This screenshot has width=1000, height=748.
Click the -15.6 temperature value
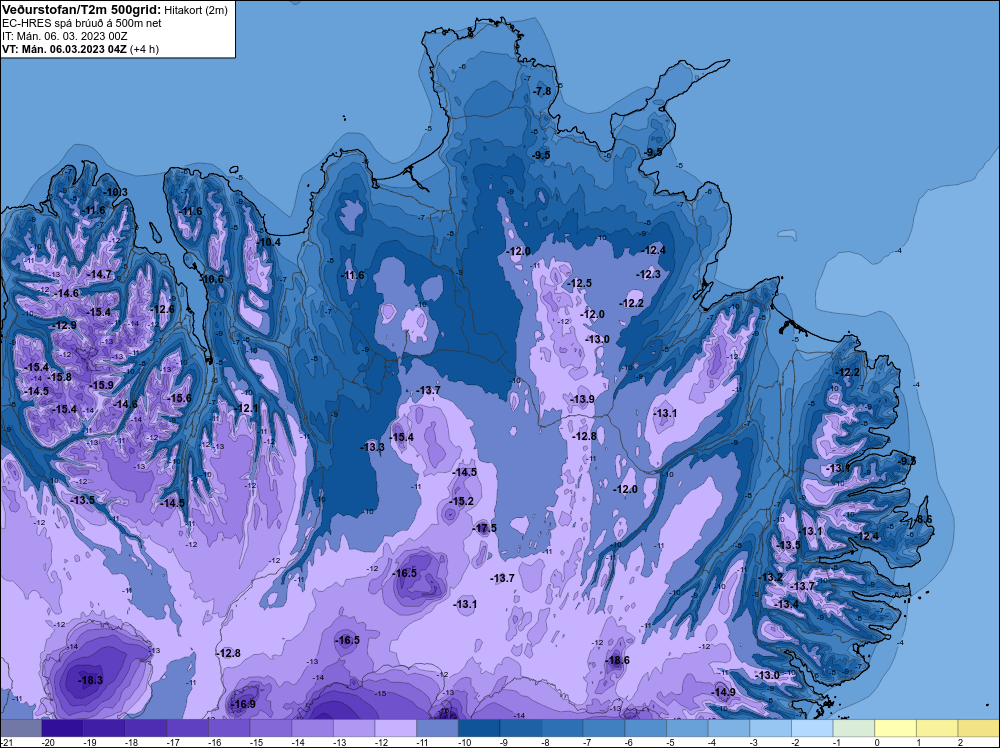pos(179,398)
